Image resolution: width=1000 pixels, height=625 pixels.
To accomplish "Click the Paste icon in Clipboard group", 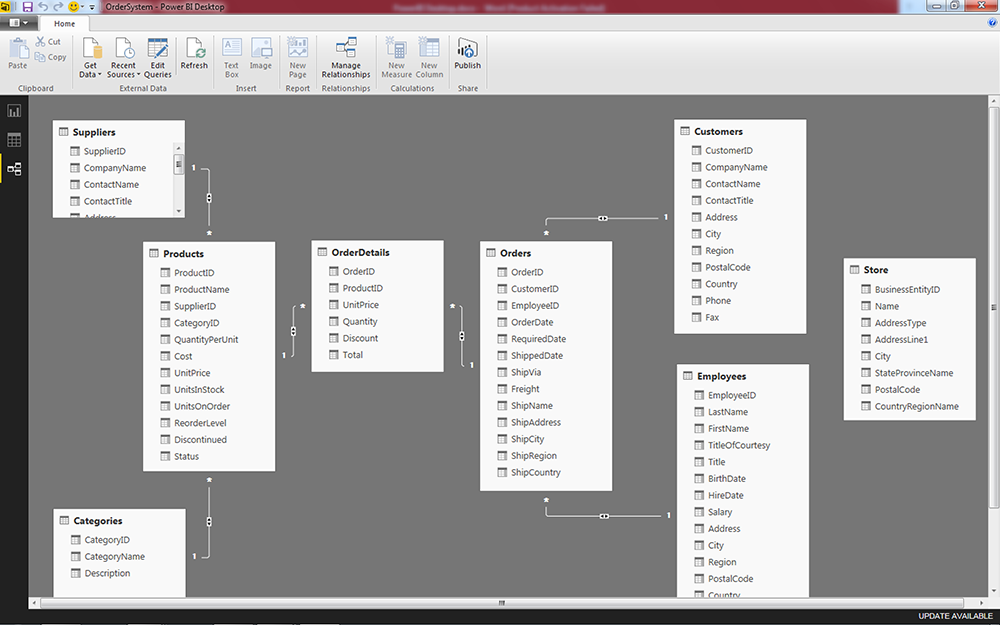I will click(18, 48).
